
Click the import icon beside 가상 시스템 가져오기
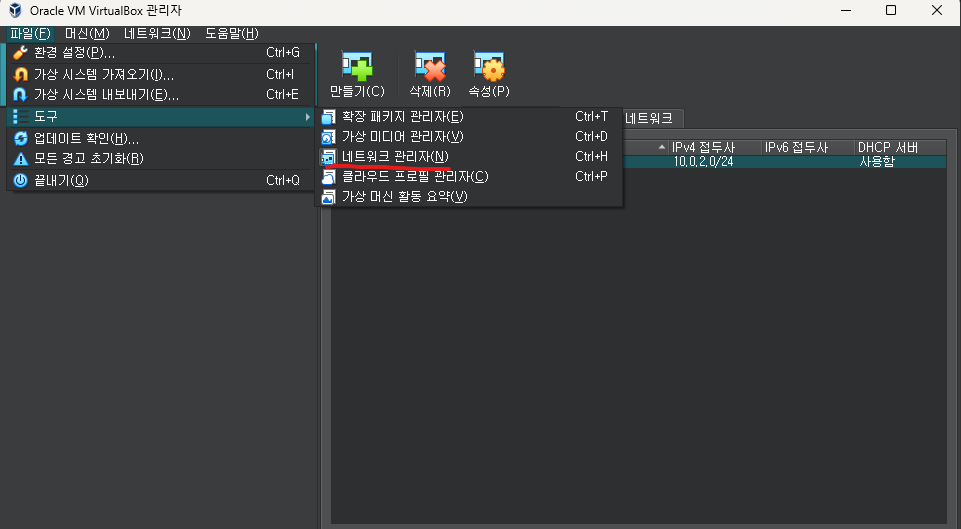click(x=20, y=74)
